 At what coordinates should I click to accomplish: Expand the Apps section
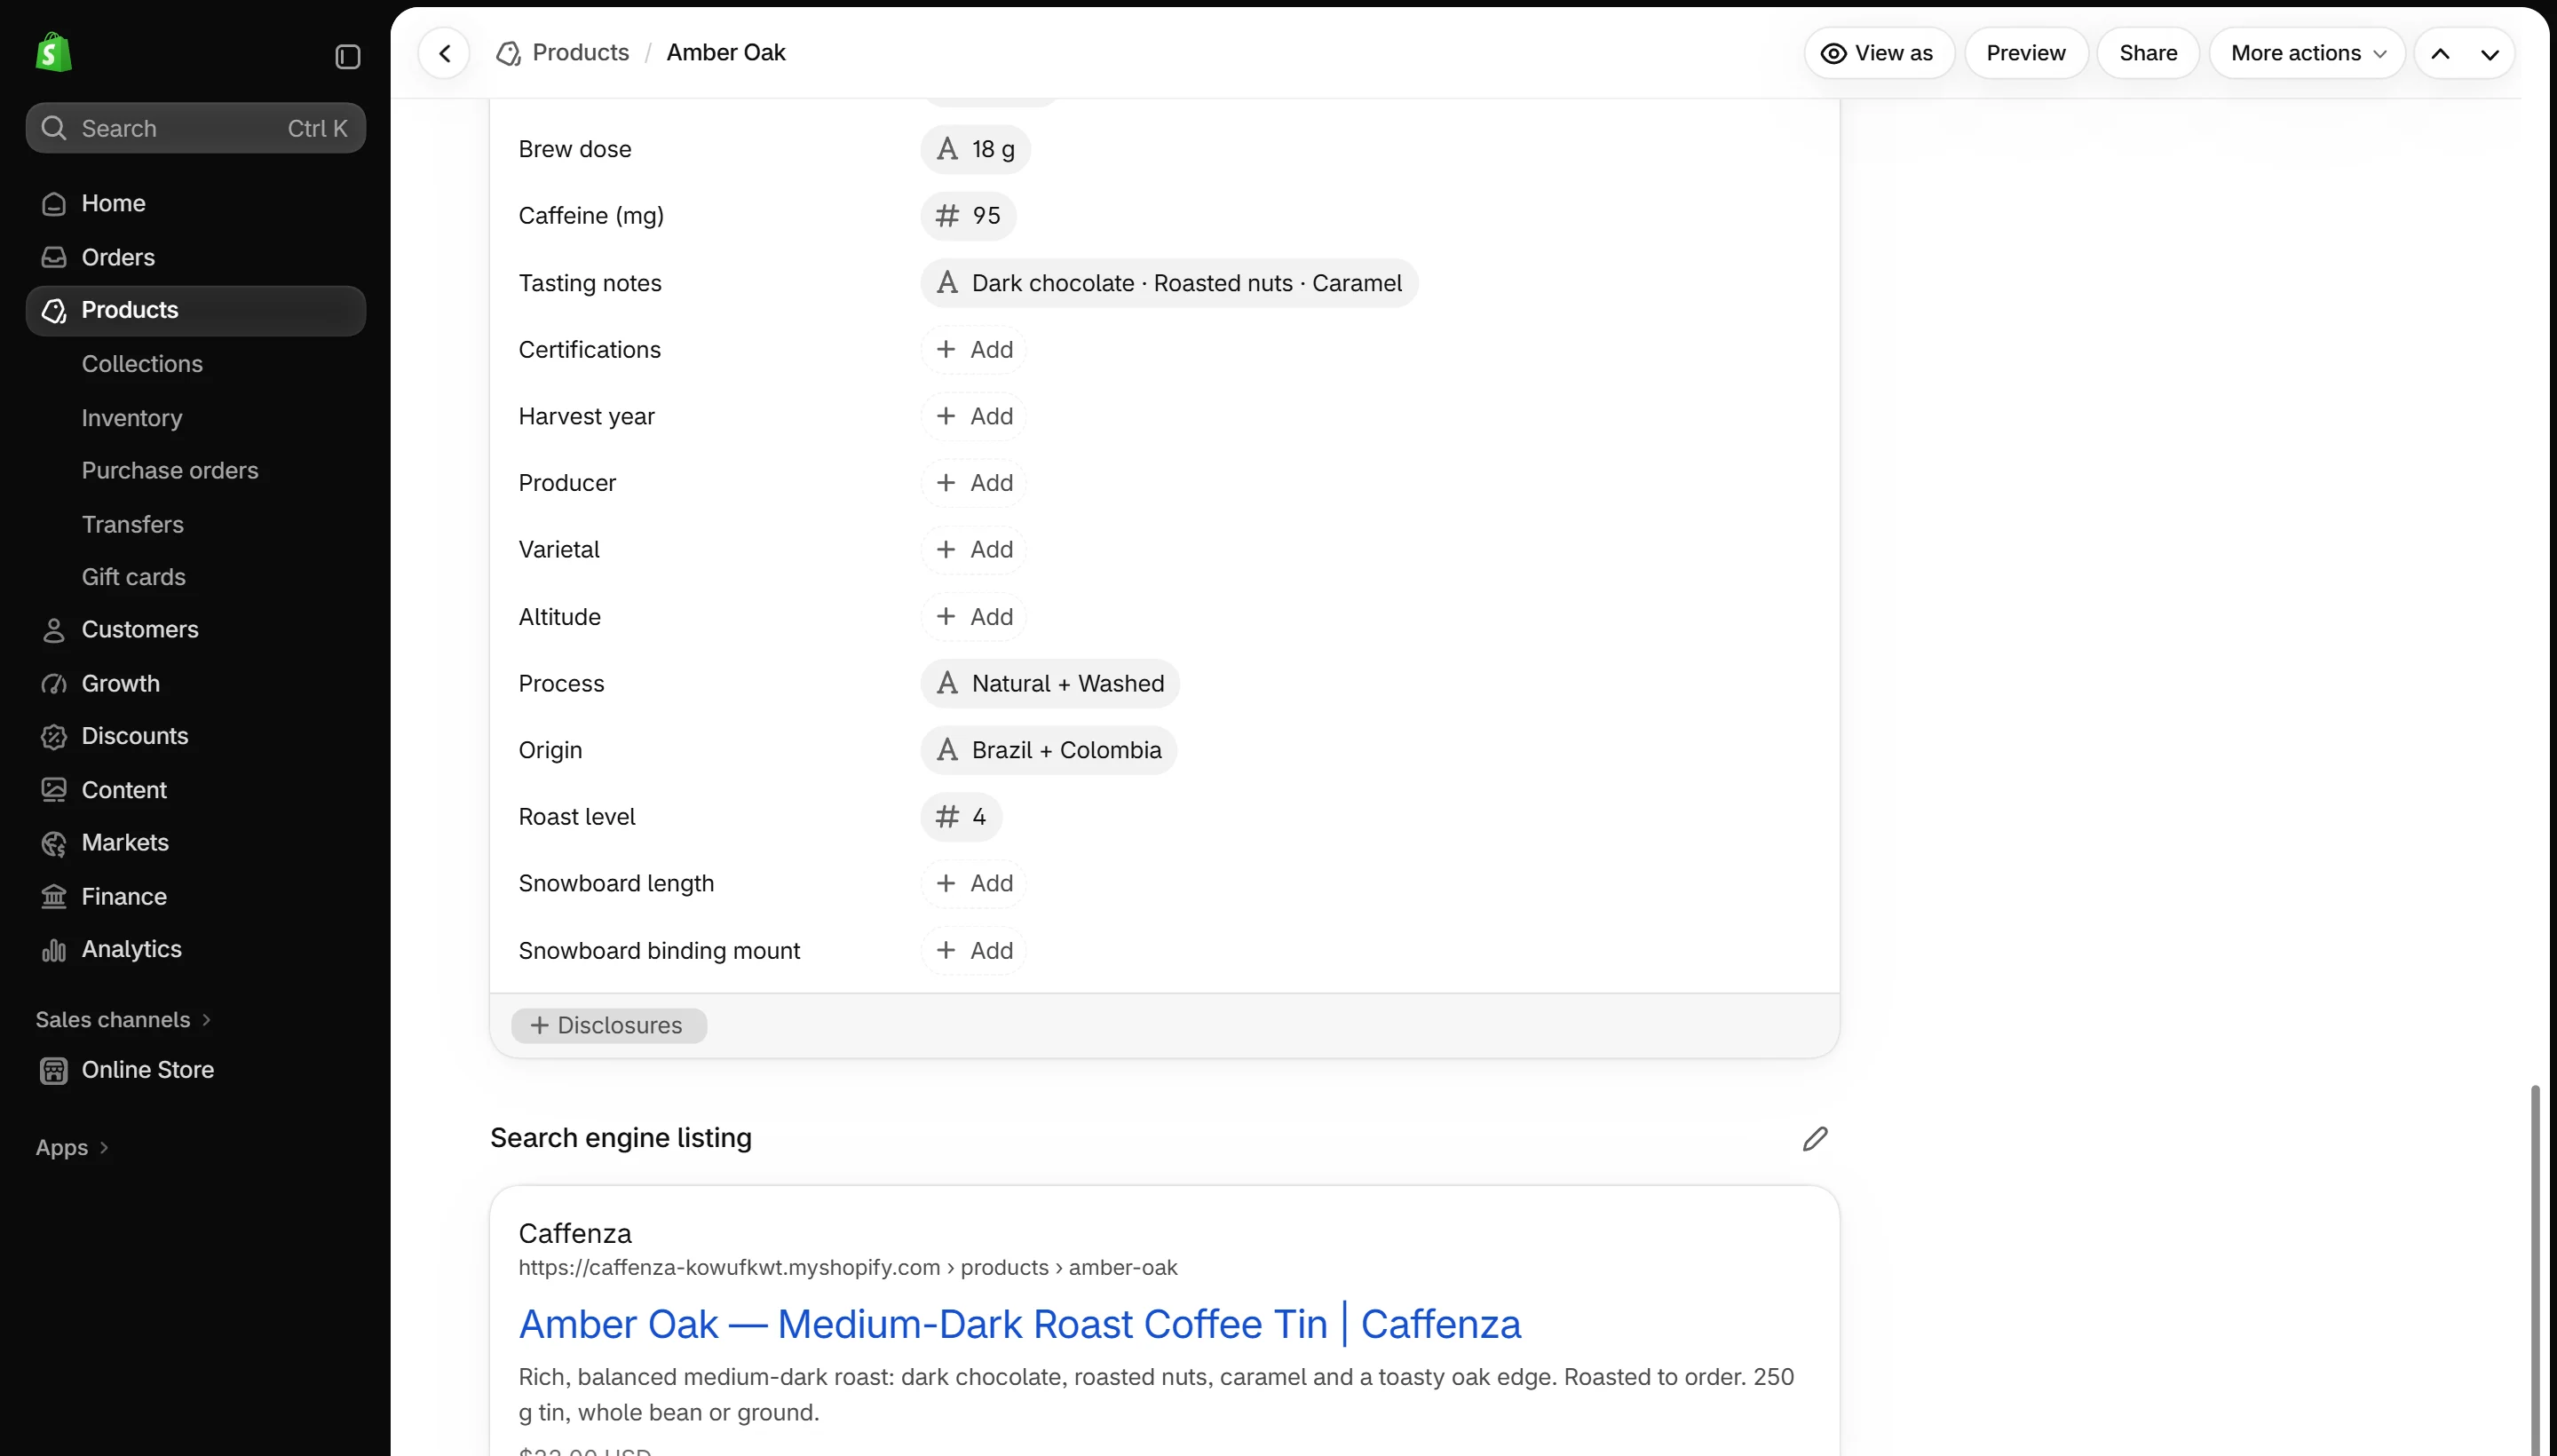pos(72,1147)
